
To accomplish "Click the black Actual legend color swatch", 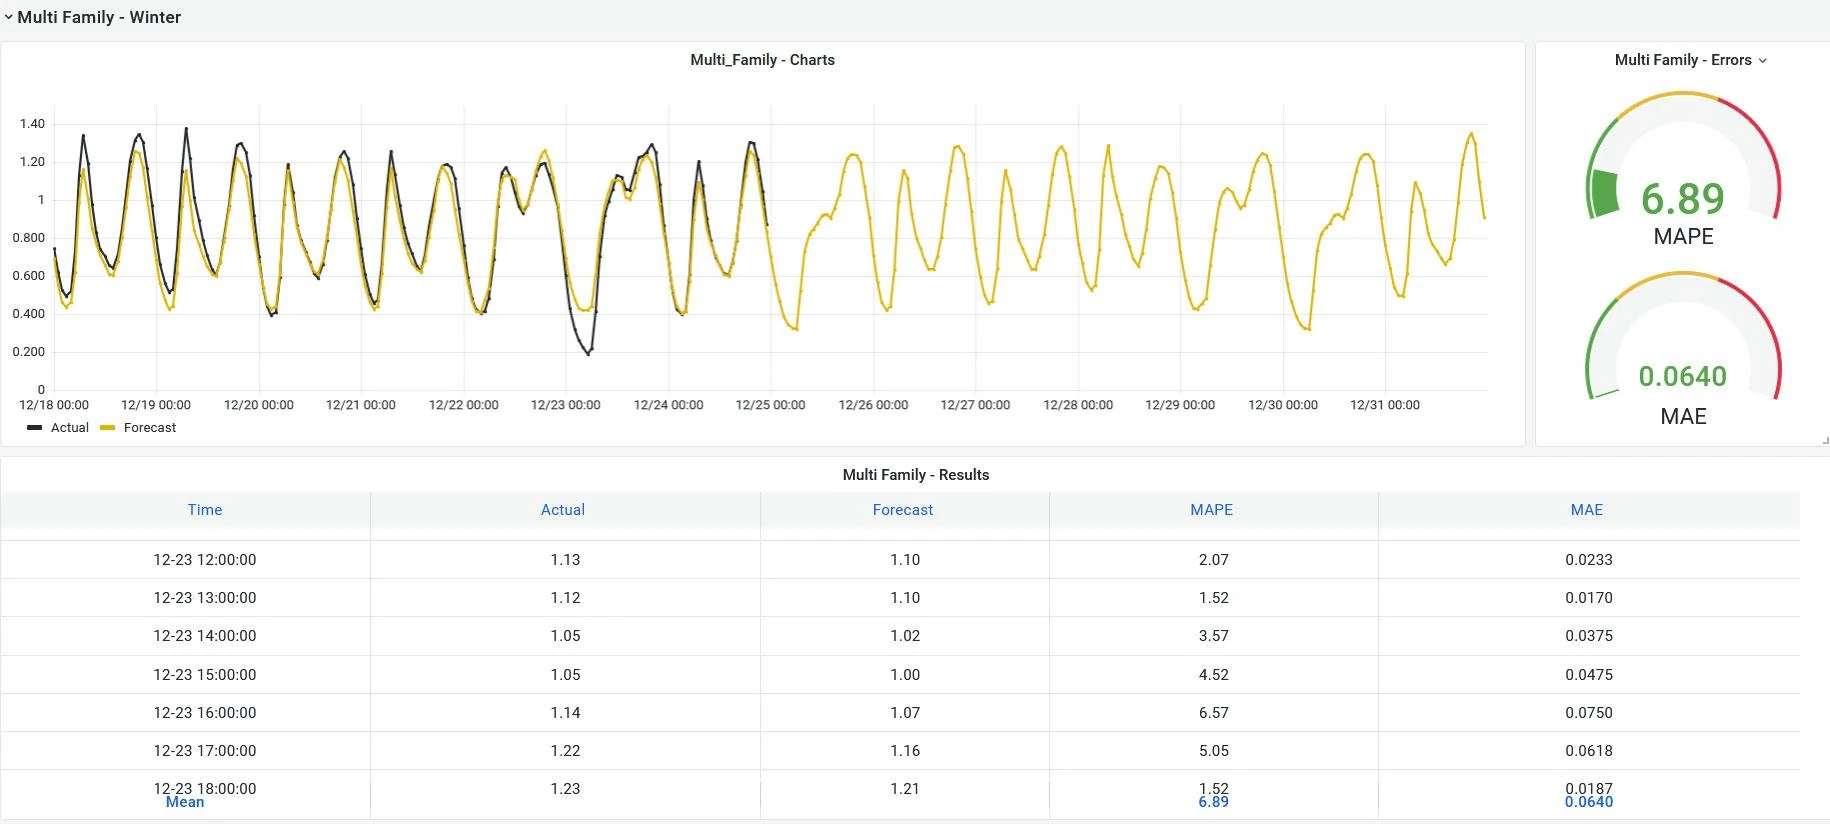I will pos(35,428).
